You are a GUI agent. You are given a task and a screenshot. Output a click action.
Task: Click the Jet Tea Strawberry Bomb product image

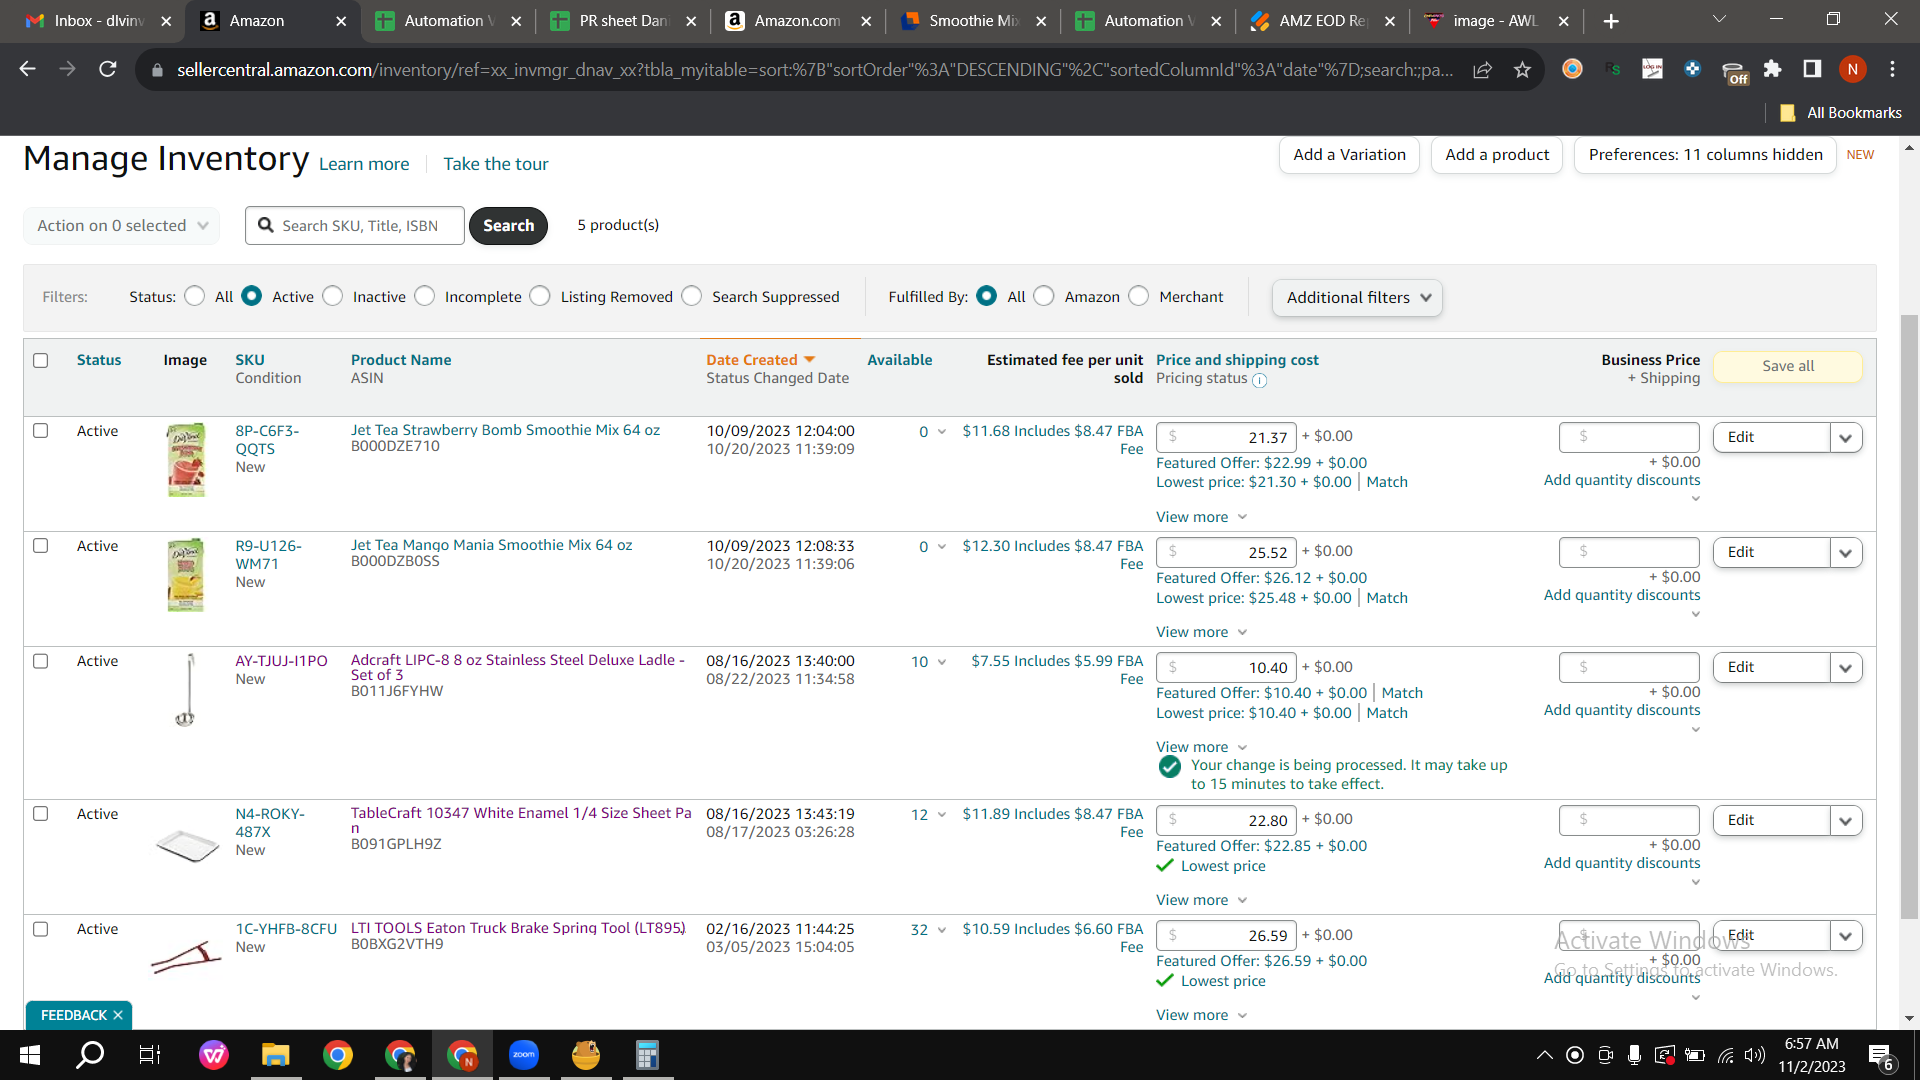[x=186, y=459]
